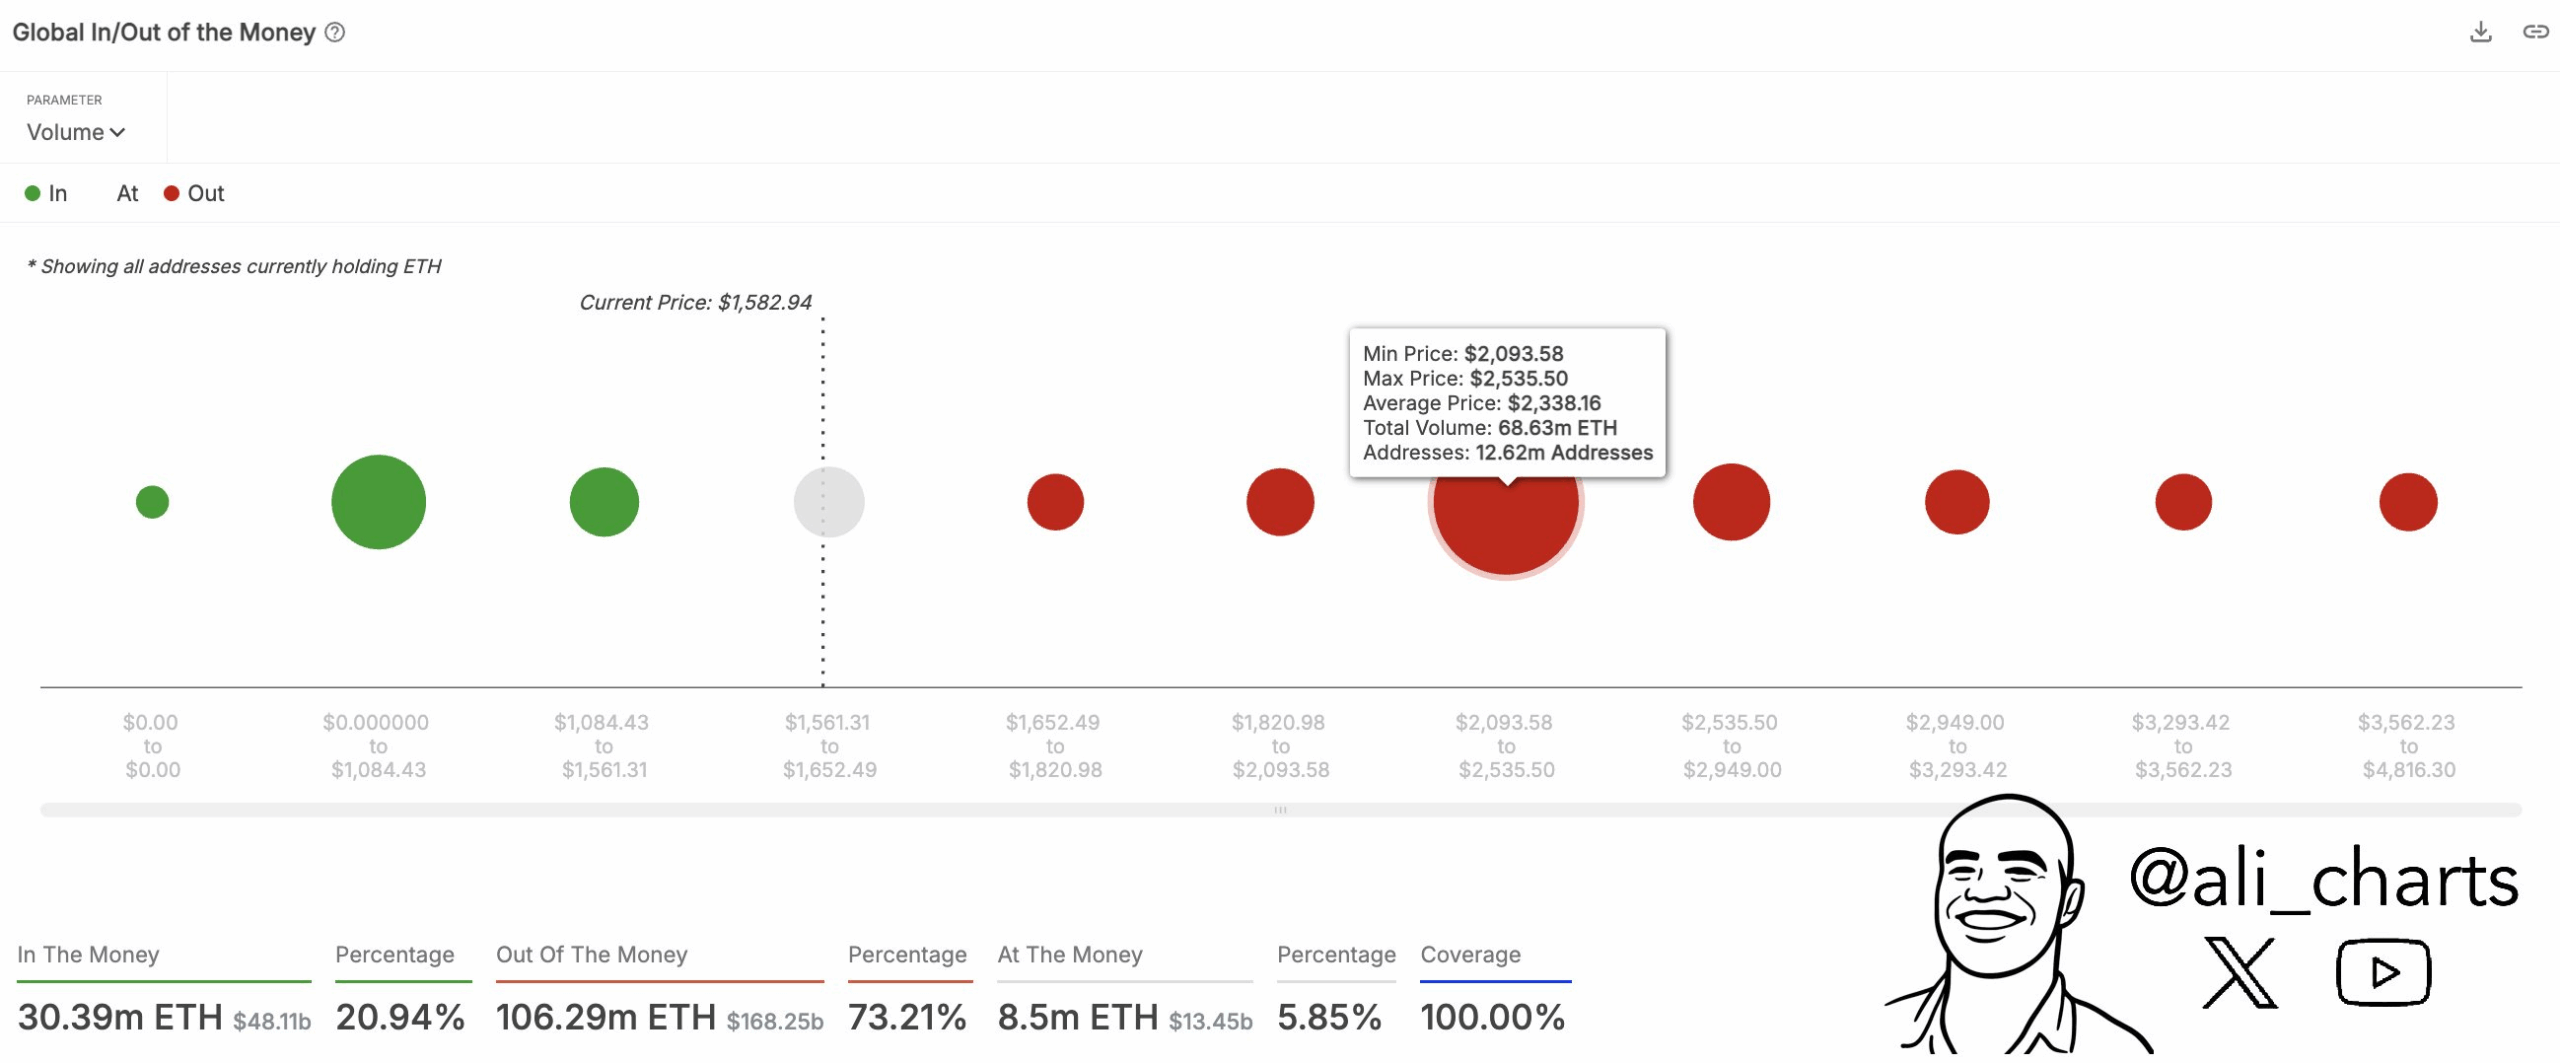
Task: Click the X logo under @ali_charts
Action: [2240, 971]
